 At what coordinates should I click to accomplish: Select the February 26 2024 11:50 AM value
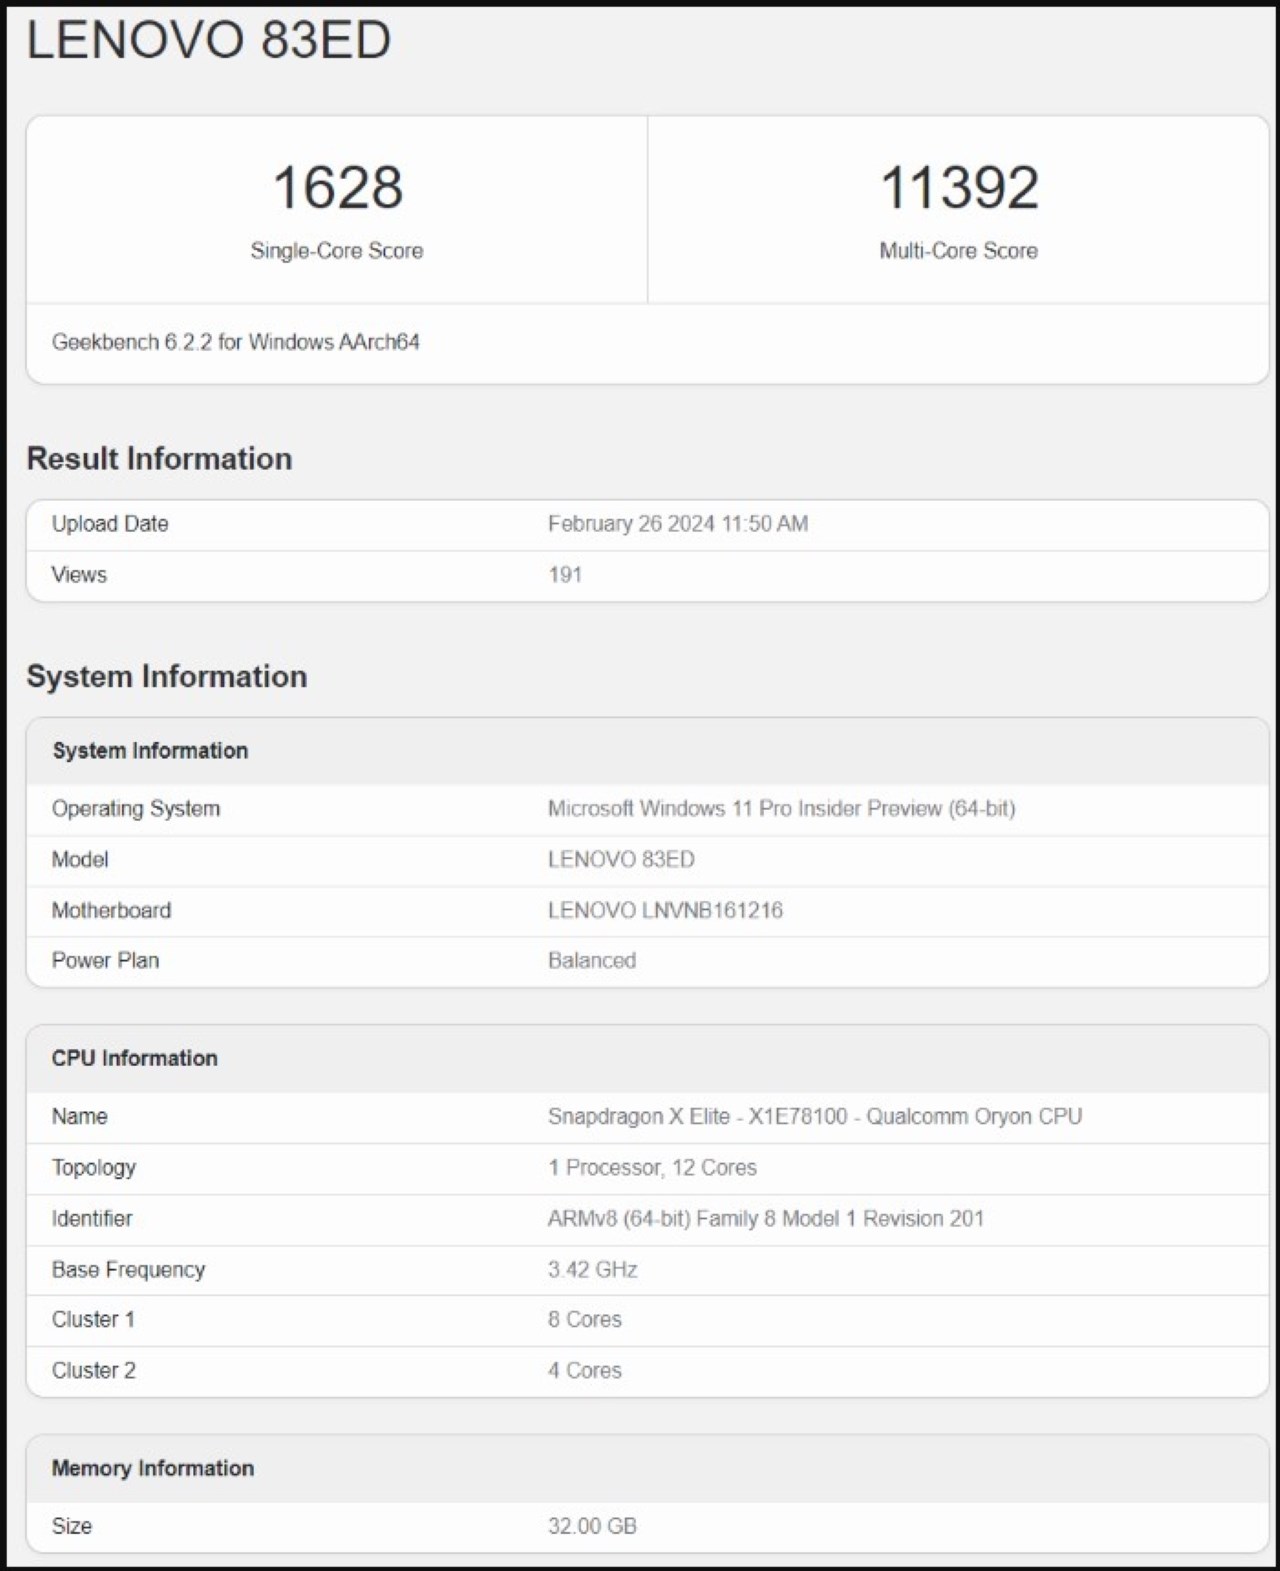[678, 524]
